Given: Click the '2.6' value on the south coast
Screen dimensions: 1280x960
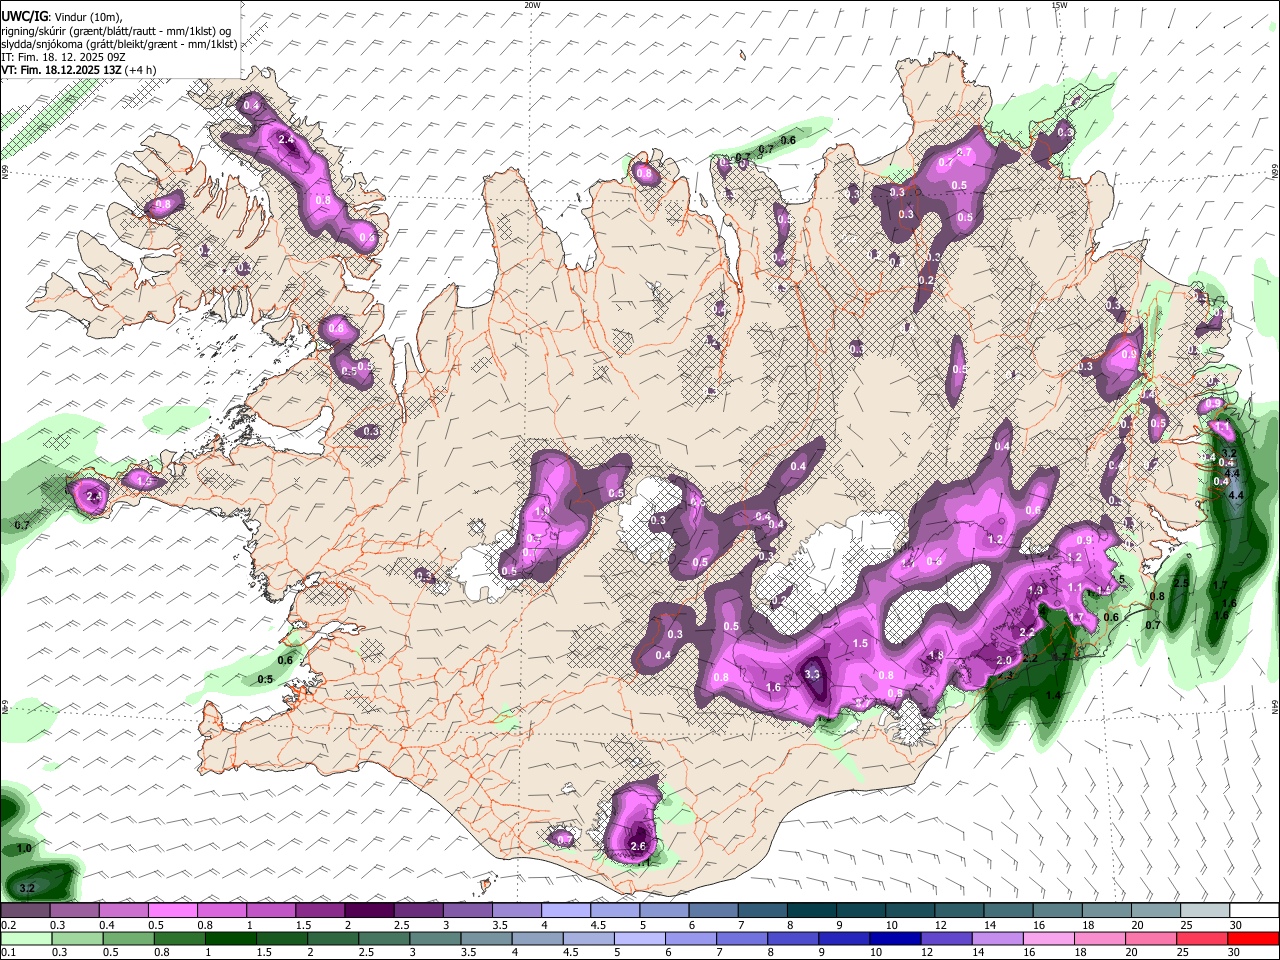Looking at the screenshot, I should 639,847.
